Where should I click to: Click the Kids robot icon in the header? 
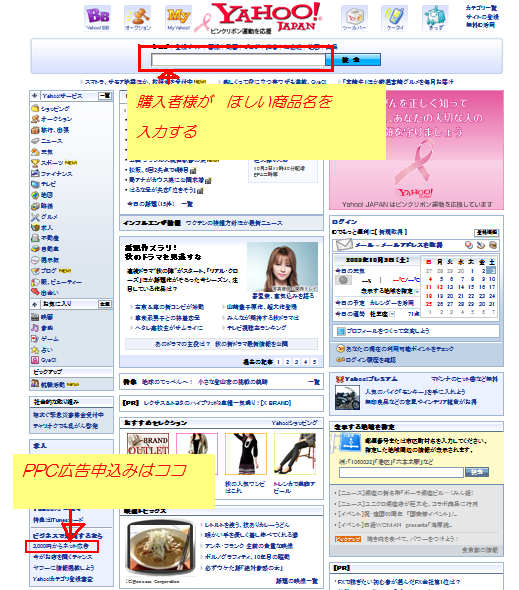(435, 18)
